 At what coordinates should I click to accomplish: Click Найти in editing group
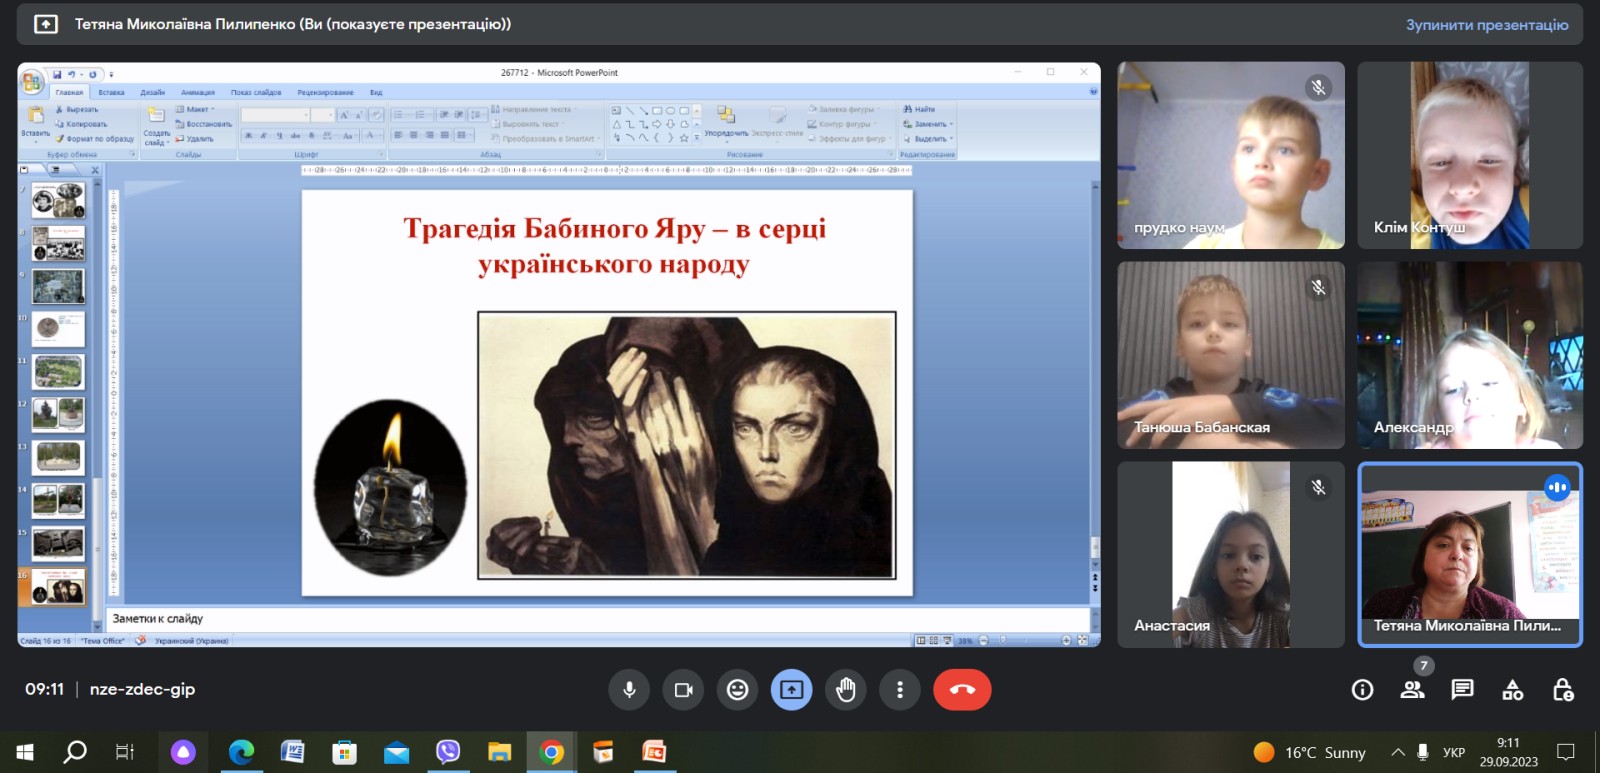click(919, 109)
